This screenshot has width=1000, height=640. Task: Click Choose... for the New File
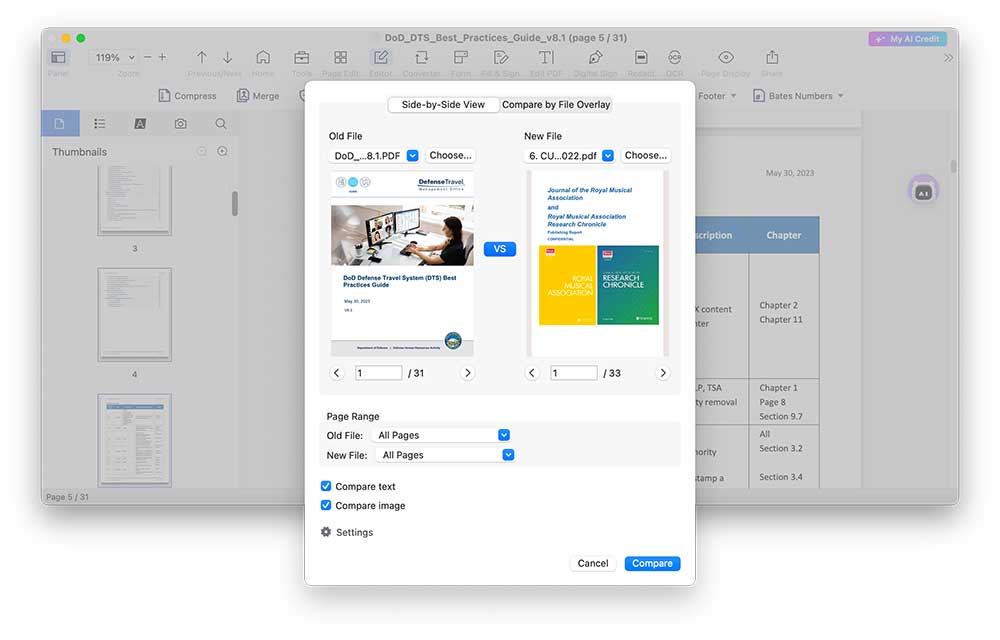pyautogui.click(x=645, y=156)
